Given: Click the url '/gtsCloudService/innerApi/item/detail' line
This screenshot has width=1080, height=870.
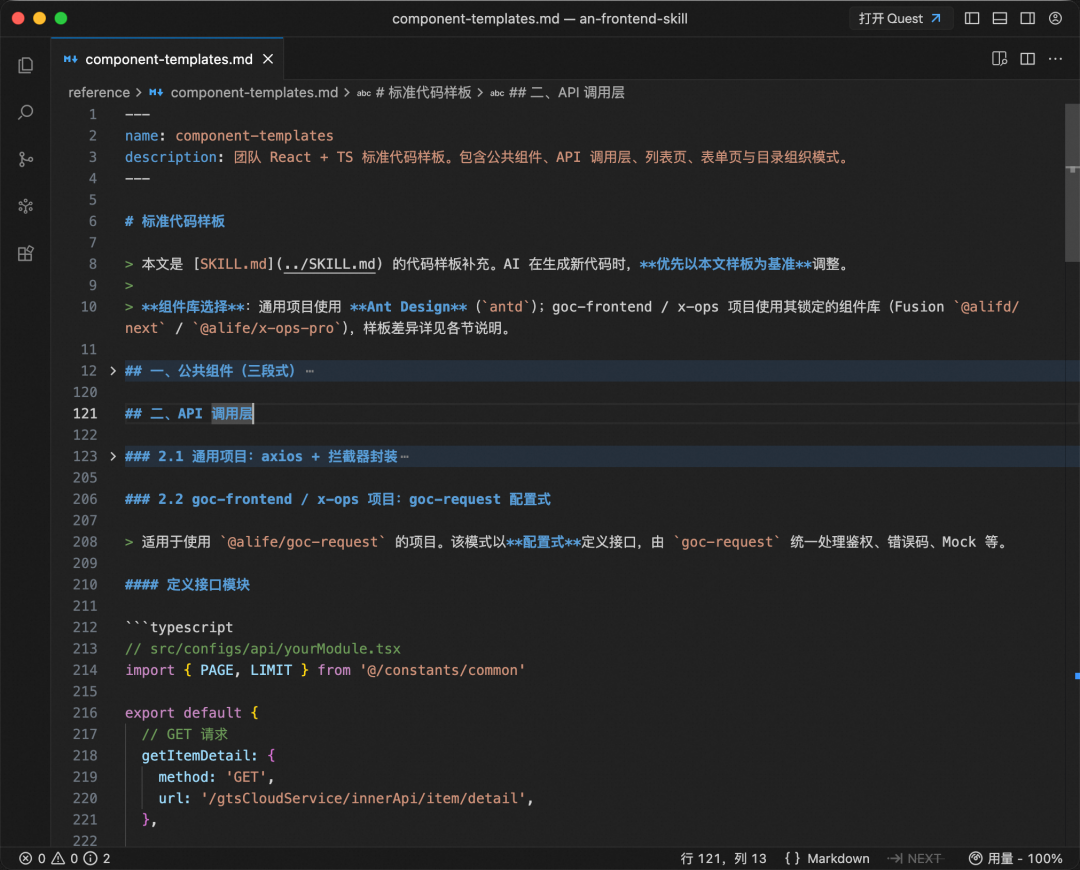Looking at the screenshot, I should (x=346, y=798).
